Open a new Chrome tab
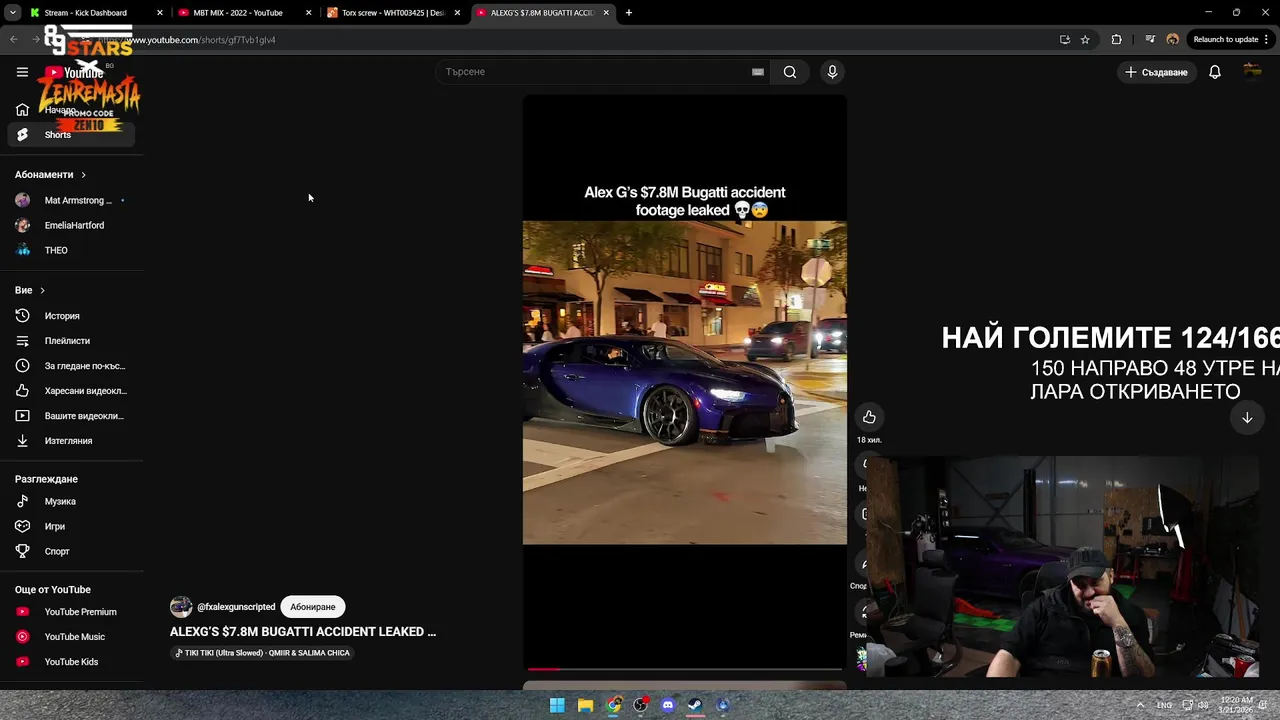This screenshot has width=1280, height=720. tap(629, 13)
